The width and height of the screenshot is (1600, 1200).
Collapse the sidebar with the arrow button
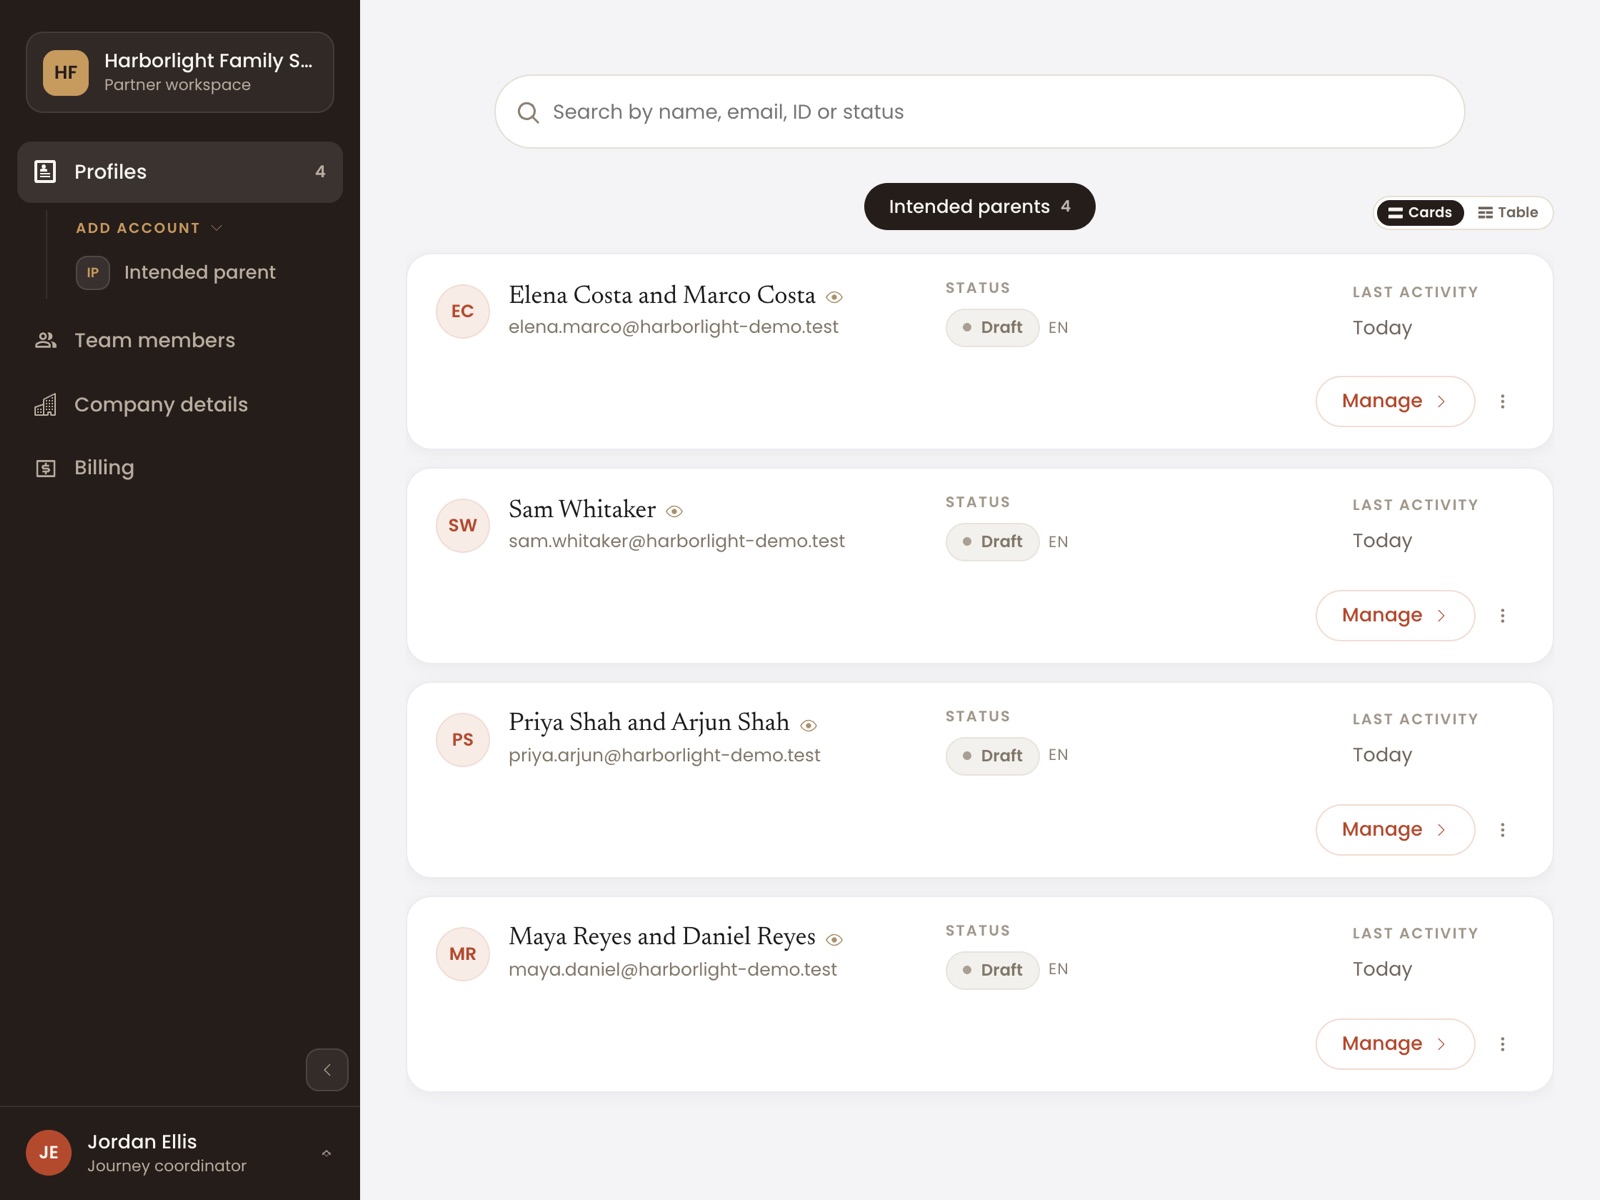(x=327, y=1070)
